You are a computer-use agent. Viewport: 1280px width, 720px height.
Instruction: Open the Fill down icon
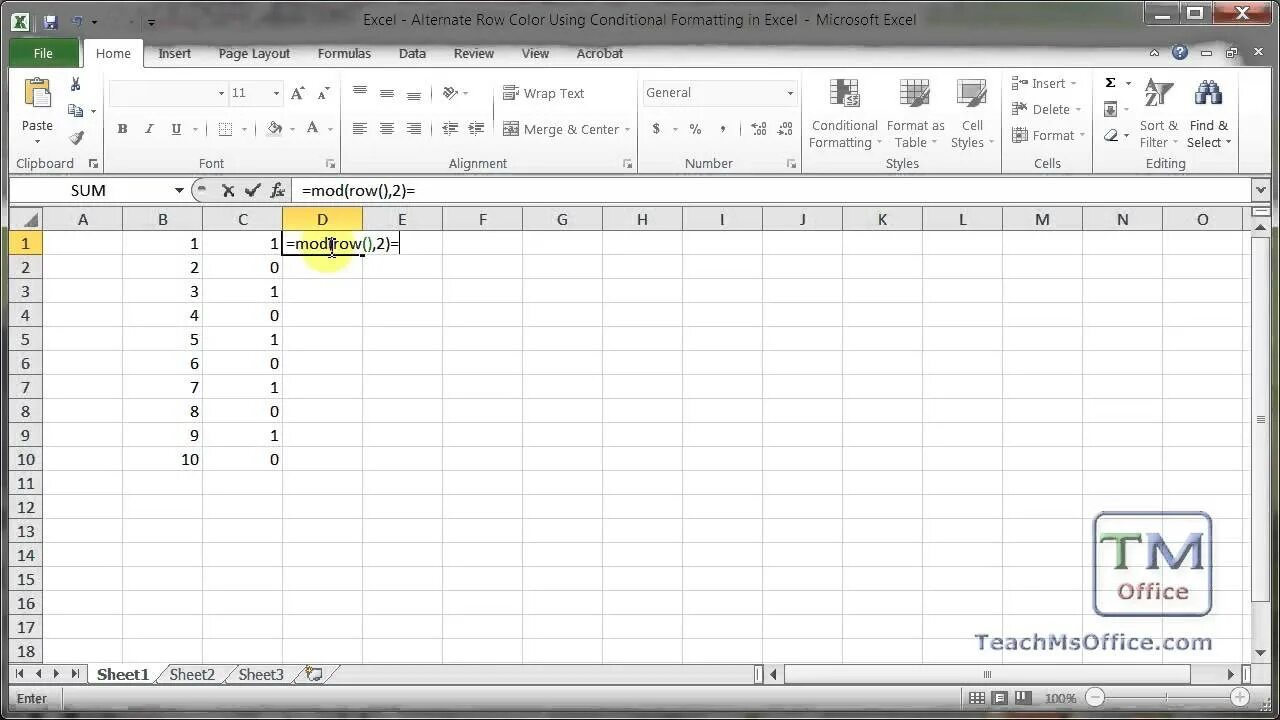click(x=1110, y=110)
